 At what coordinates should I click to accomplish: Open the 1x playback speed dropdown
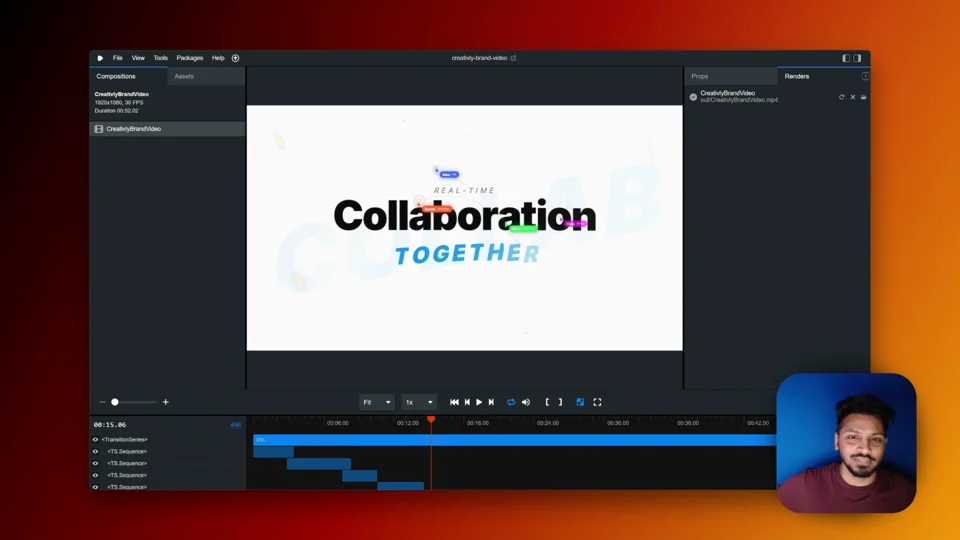pyautogui.click(x=419, y=402)
